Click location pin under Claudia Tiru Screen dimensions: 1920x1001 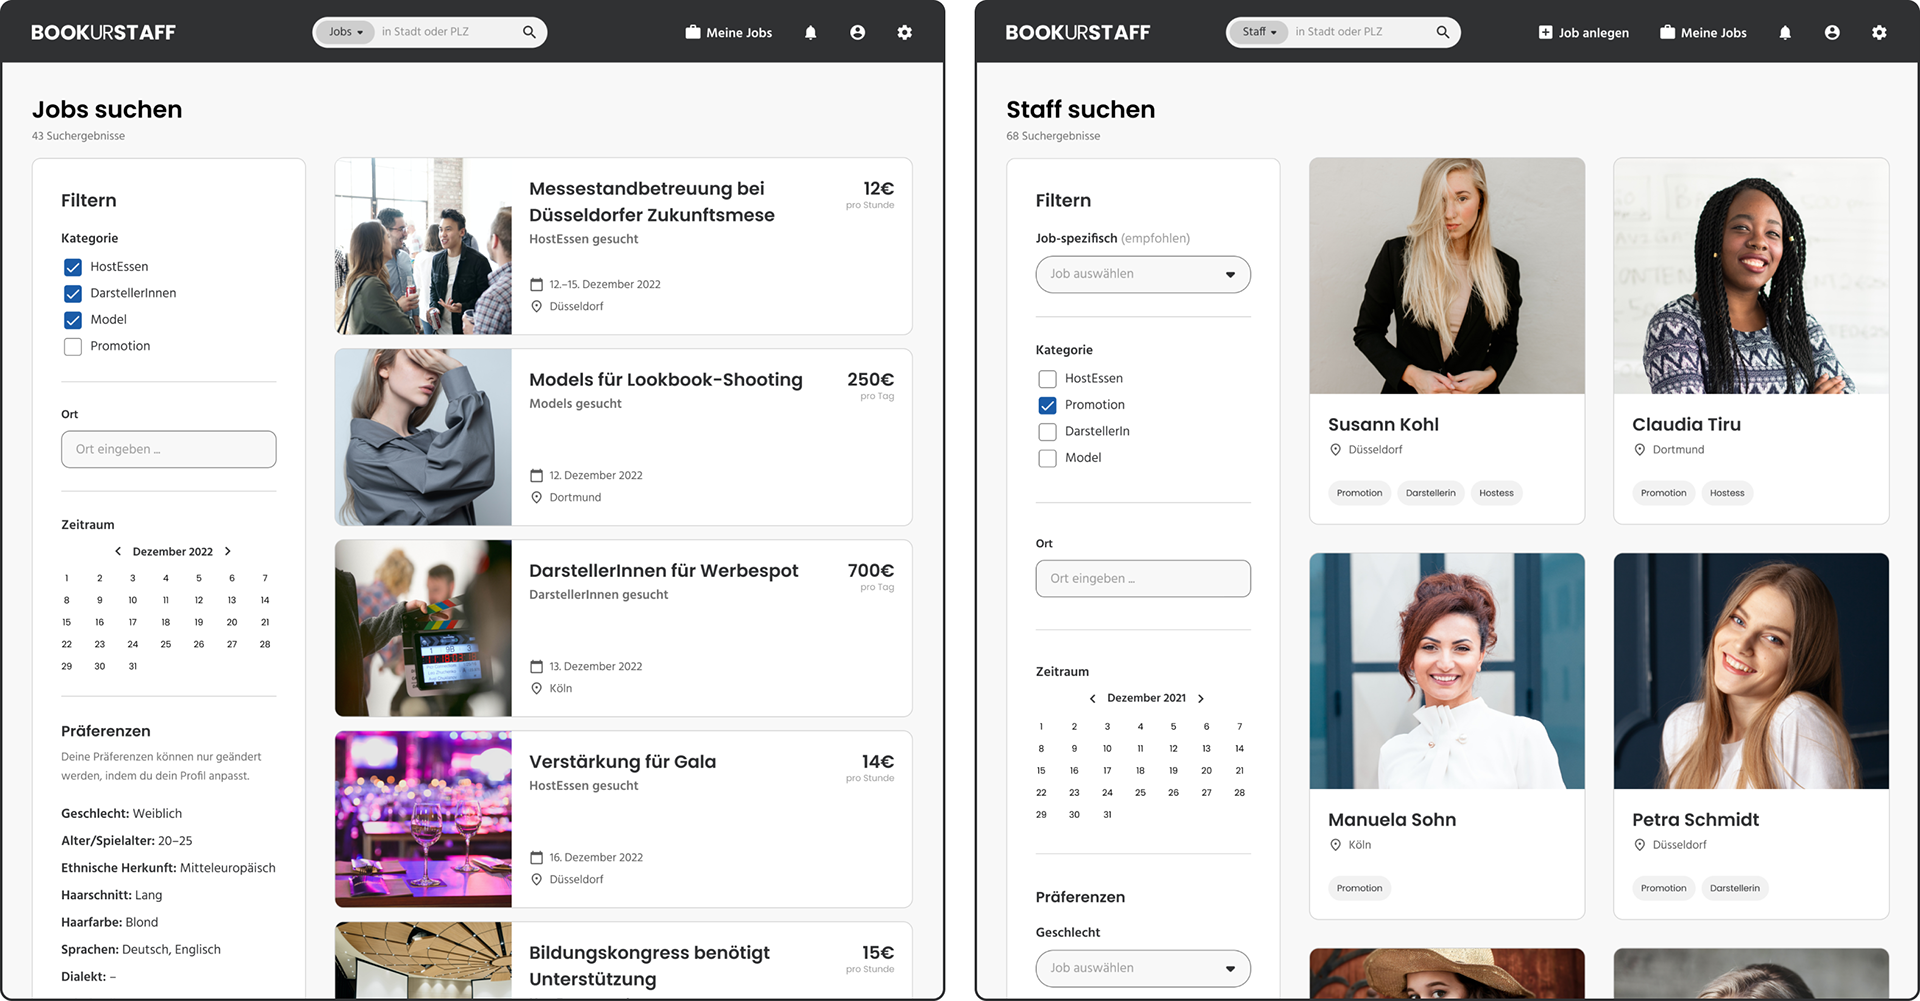(1639, 450)
